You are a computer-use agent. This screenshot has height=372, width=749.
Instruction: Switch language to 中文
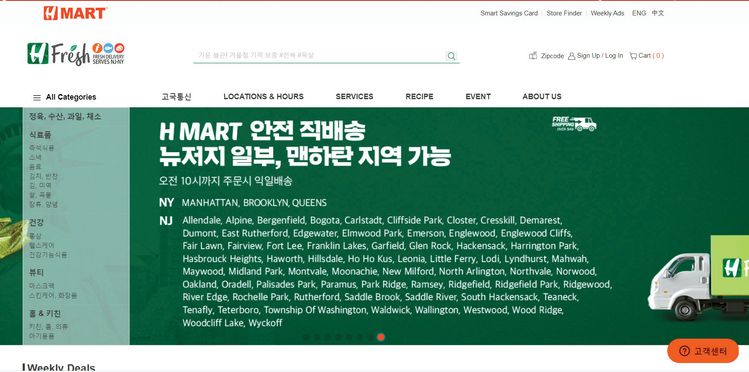pyautogui.click(x=658, y=13)
